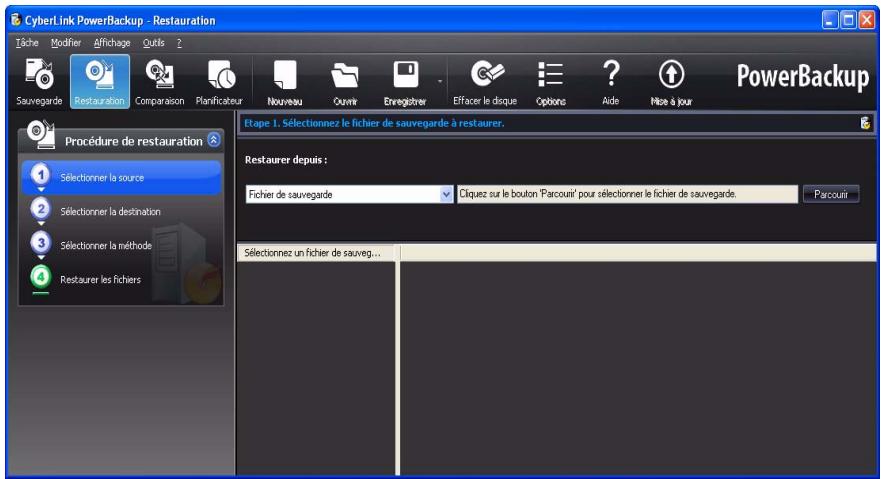
Task: Select the Restauration toolbar icon
Action: 100,82
